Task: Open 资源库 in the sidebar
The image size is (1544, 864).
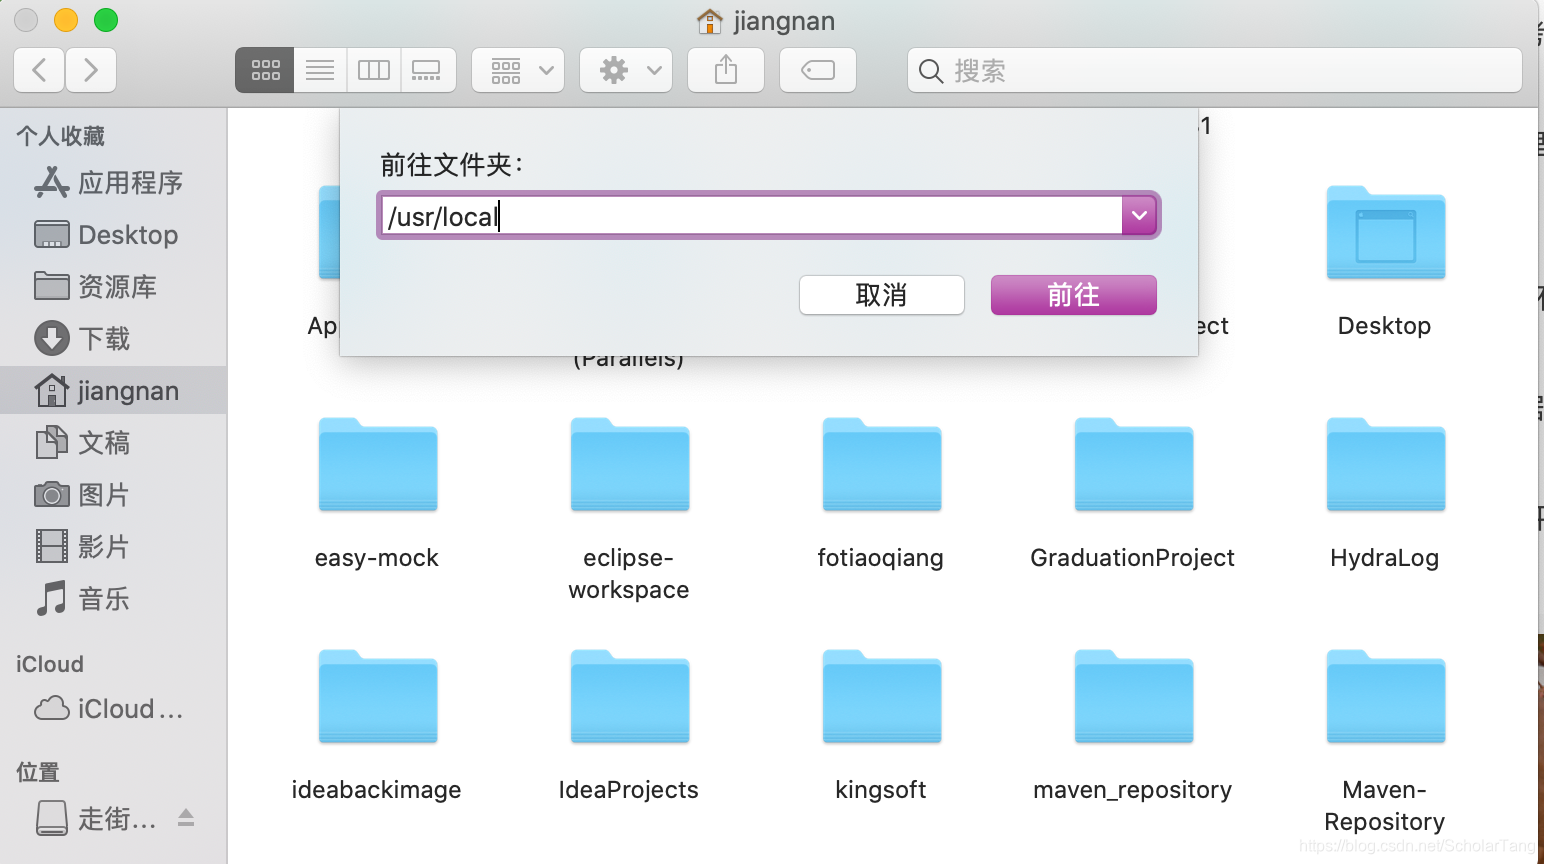Action: [113, 287]
